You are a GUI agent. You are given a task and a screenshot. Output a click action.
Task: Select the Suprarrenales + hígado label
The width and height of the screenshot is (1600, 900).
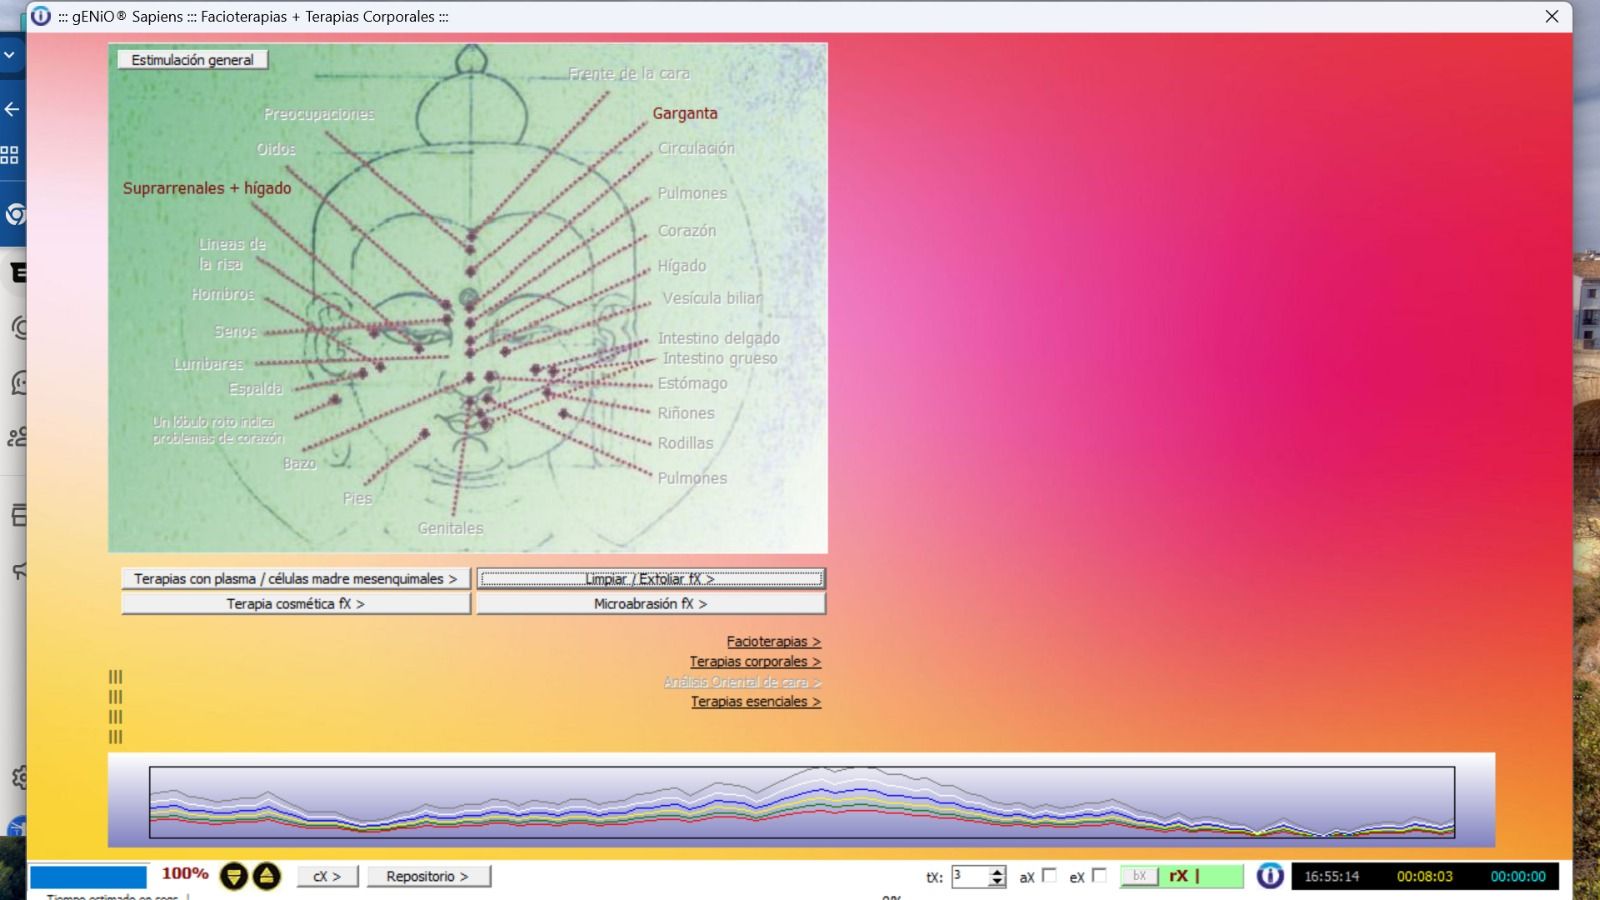tap(207, 188)
